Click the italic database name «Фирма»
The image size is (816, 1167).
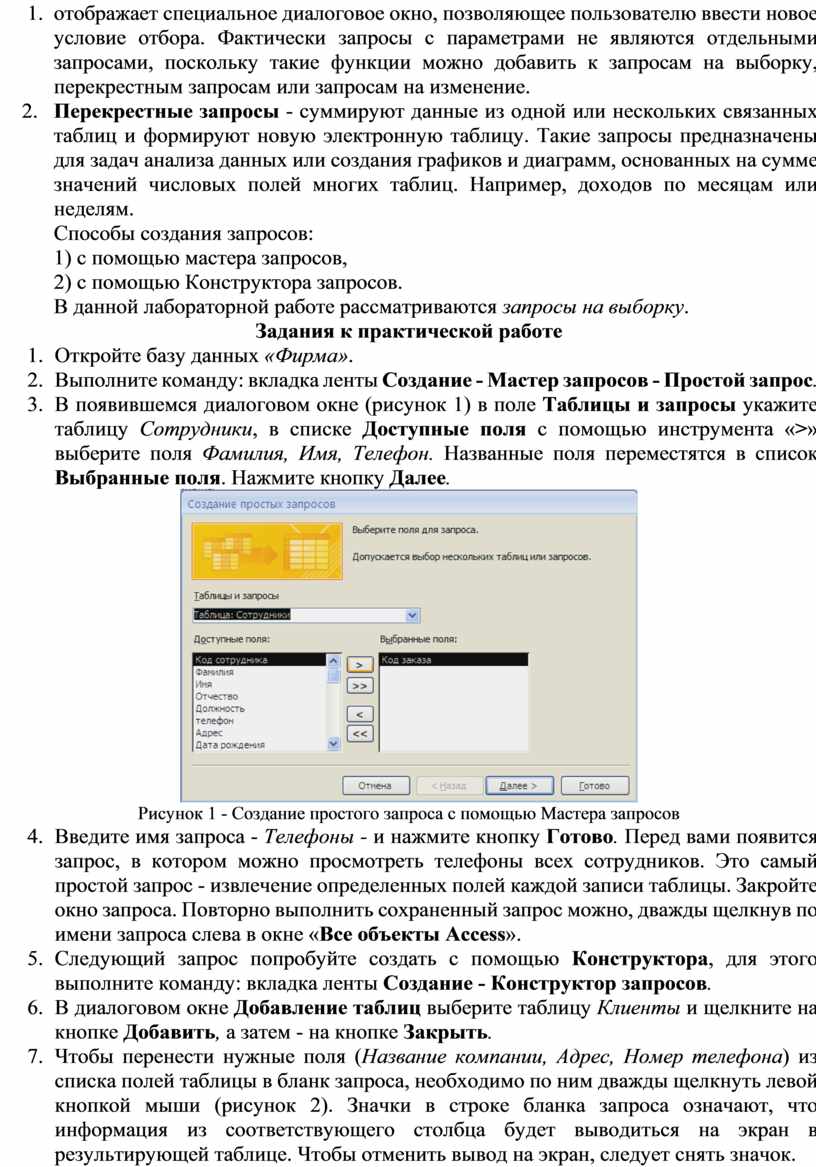pyautogui.click(x=306, y=356)
